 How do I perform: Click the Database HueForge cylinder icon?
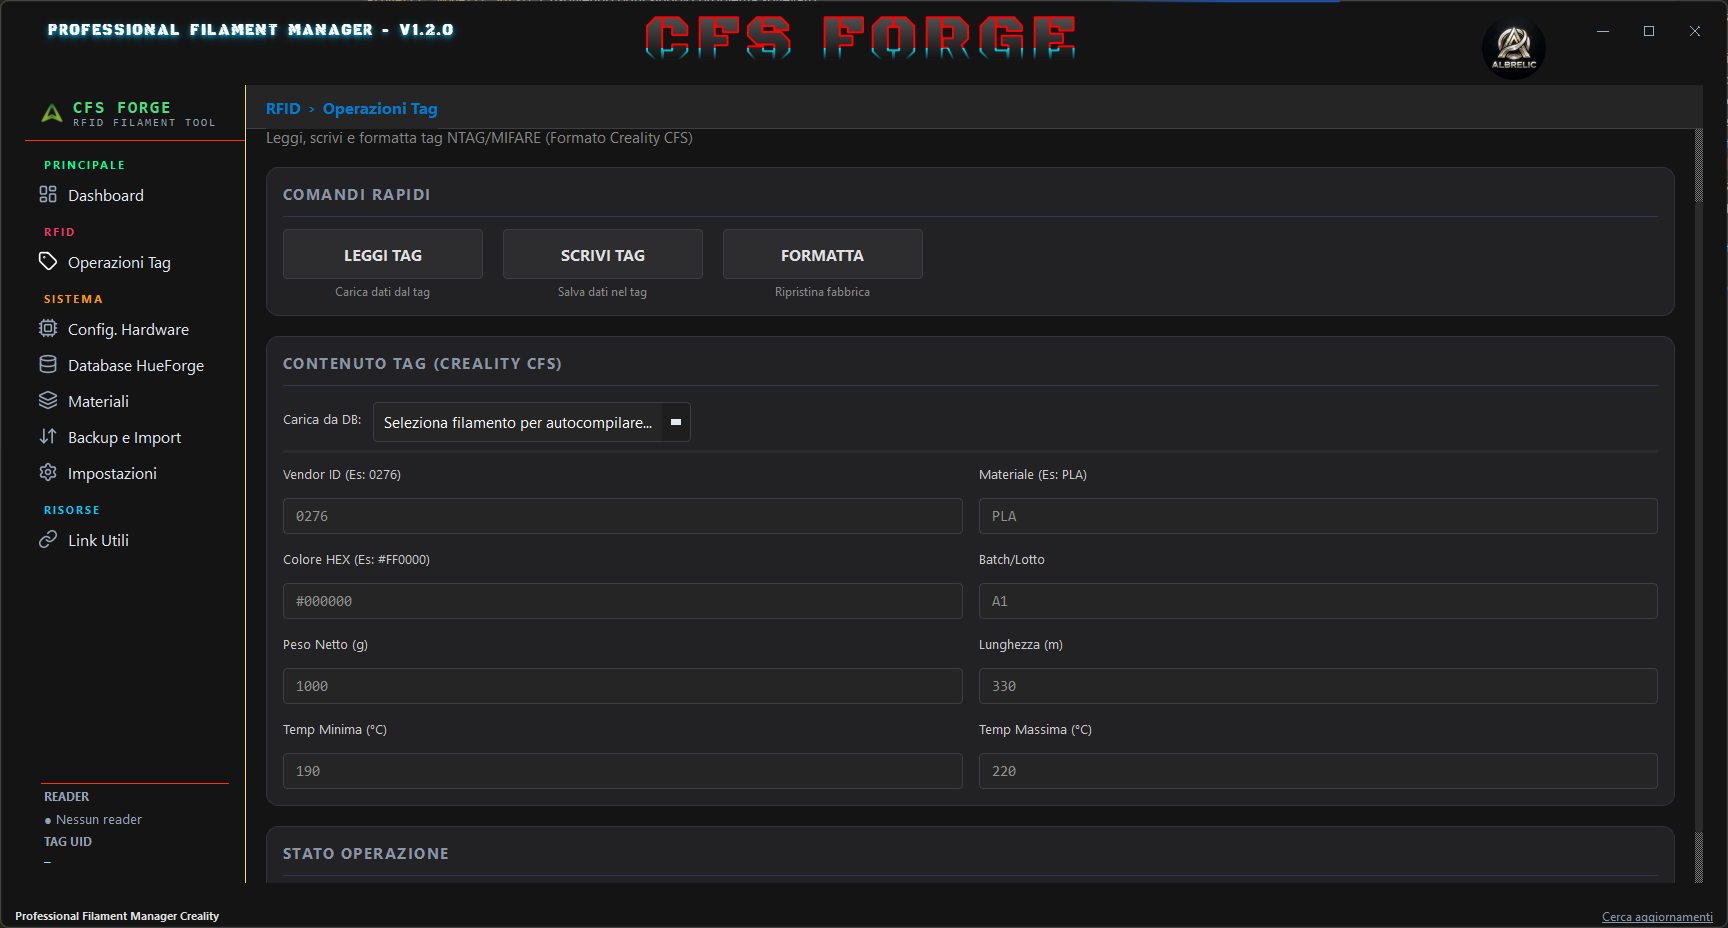pyautogui.click(x=48, y=364)
